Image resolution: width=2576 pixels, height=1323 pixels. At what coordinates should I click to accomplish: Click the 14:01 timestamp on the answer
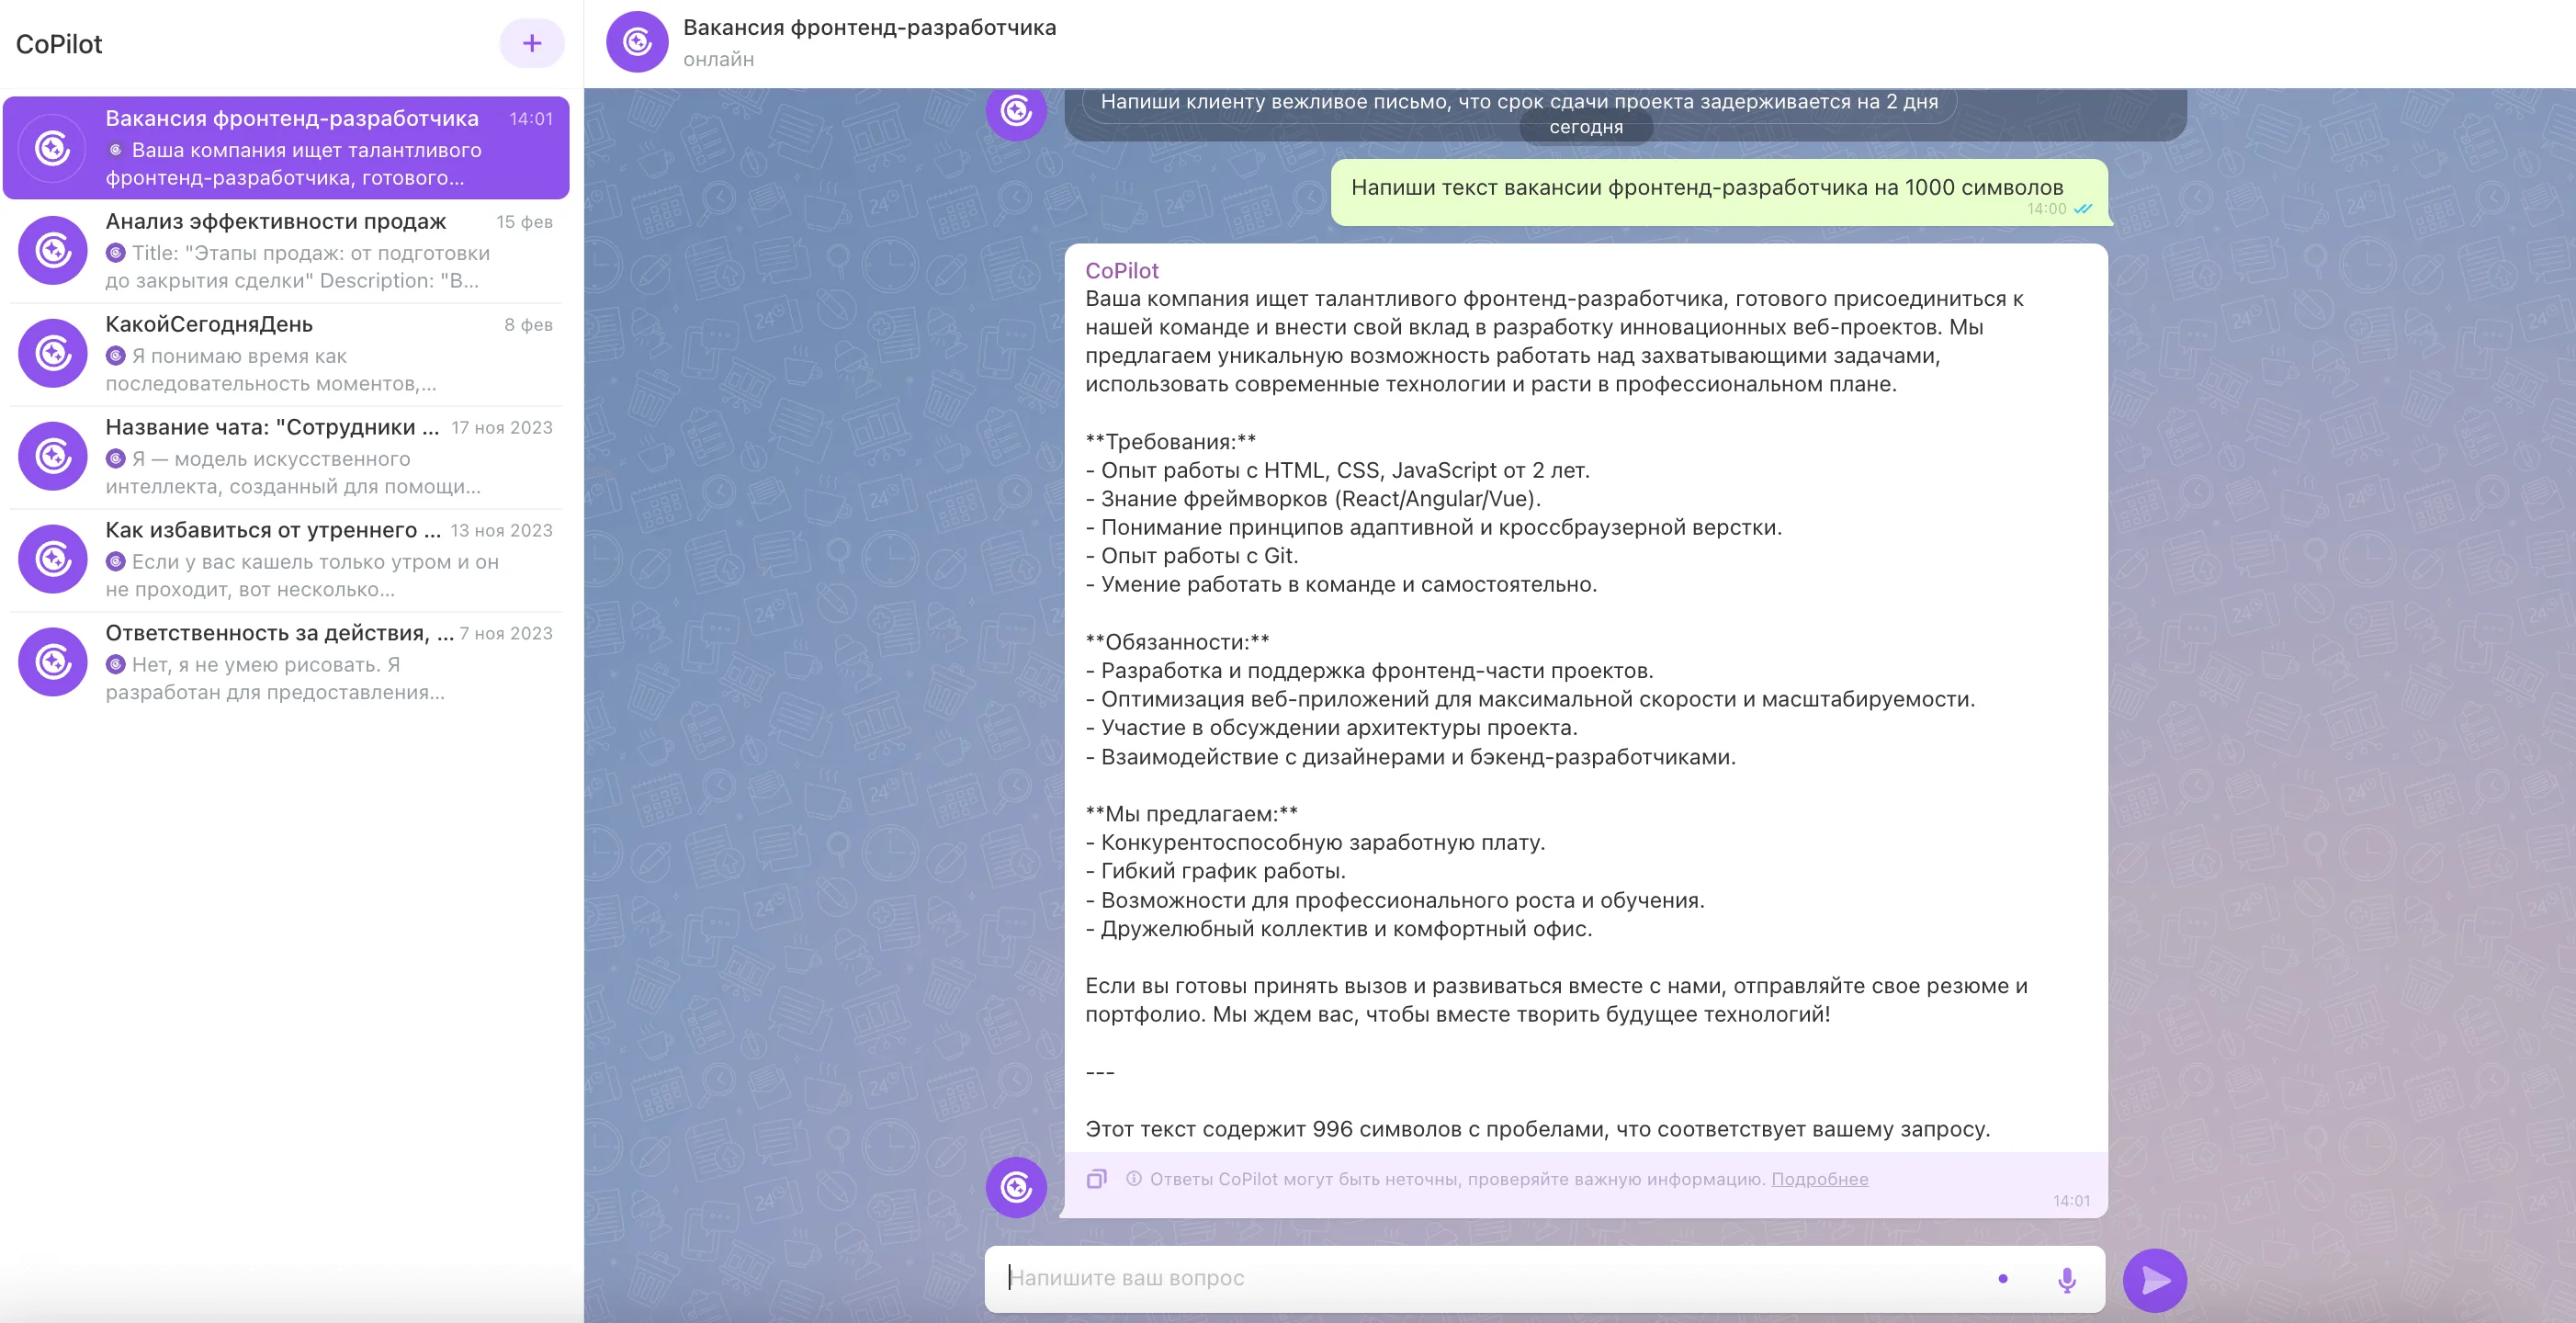pos(2071,1200)
